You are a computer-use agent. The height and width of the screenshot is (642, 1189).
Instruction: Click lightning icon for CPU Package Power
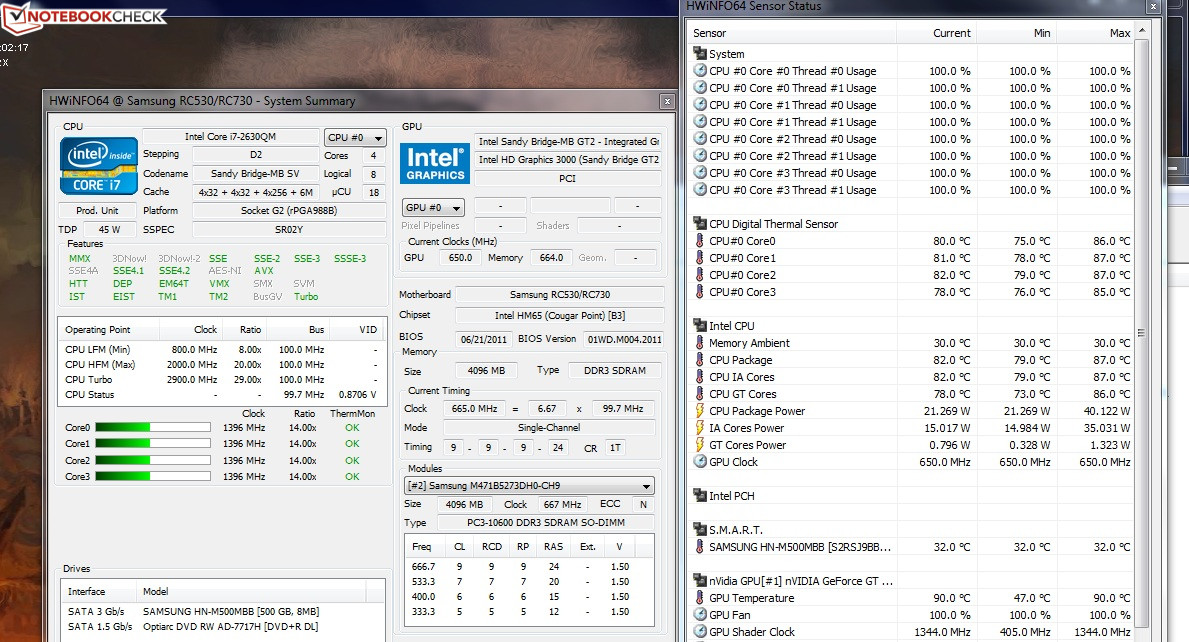tap(700, 411)
